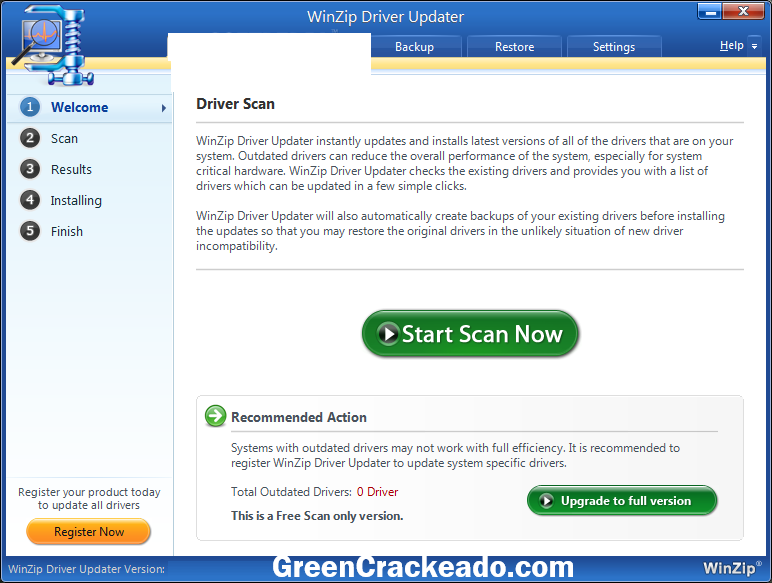Viewport: 772px width, 583px height.
Task: Click the step 4 number badge beside Installing
Action: coord(30,200)
